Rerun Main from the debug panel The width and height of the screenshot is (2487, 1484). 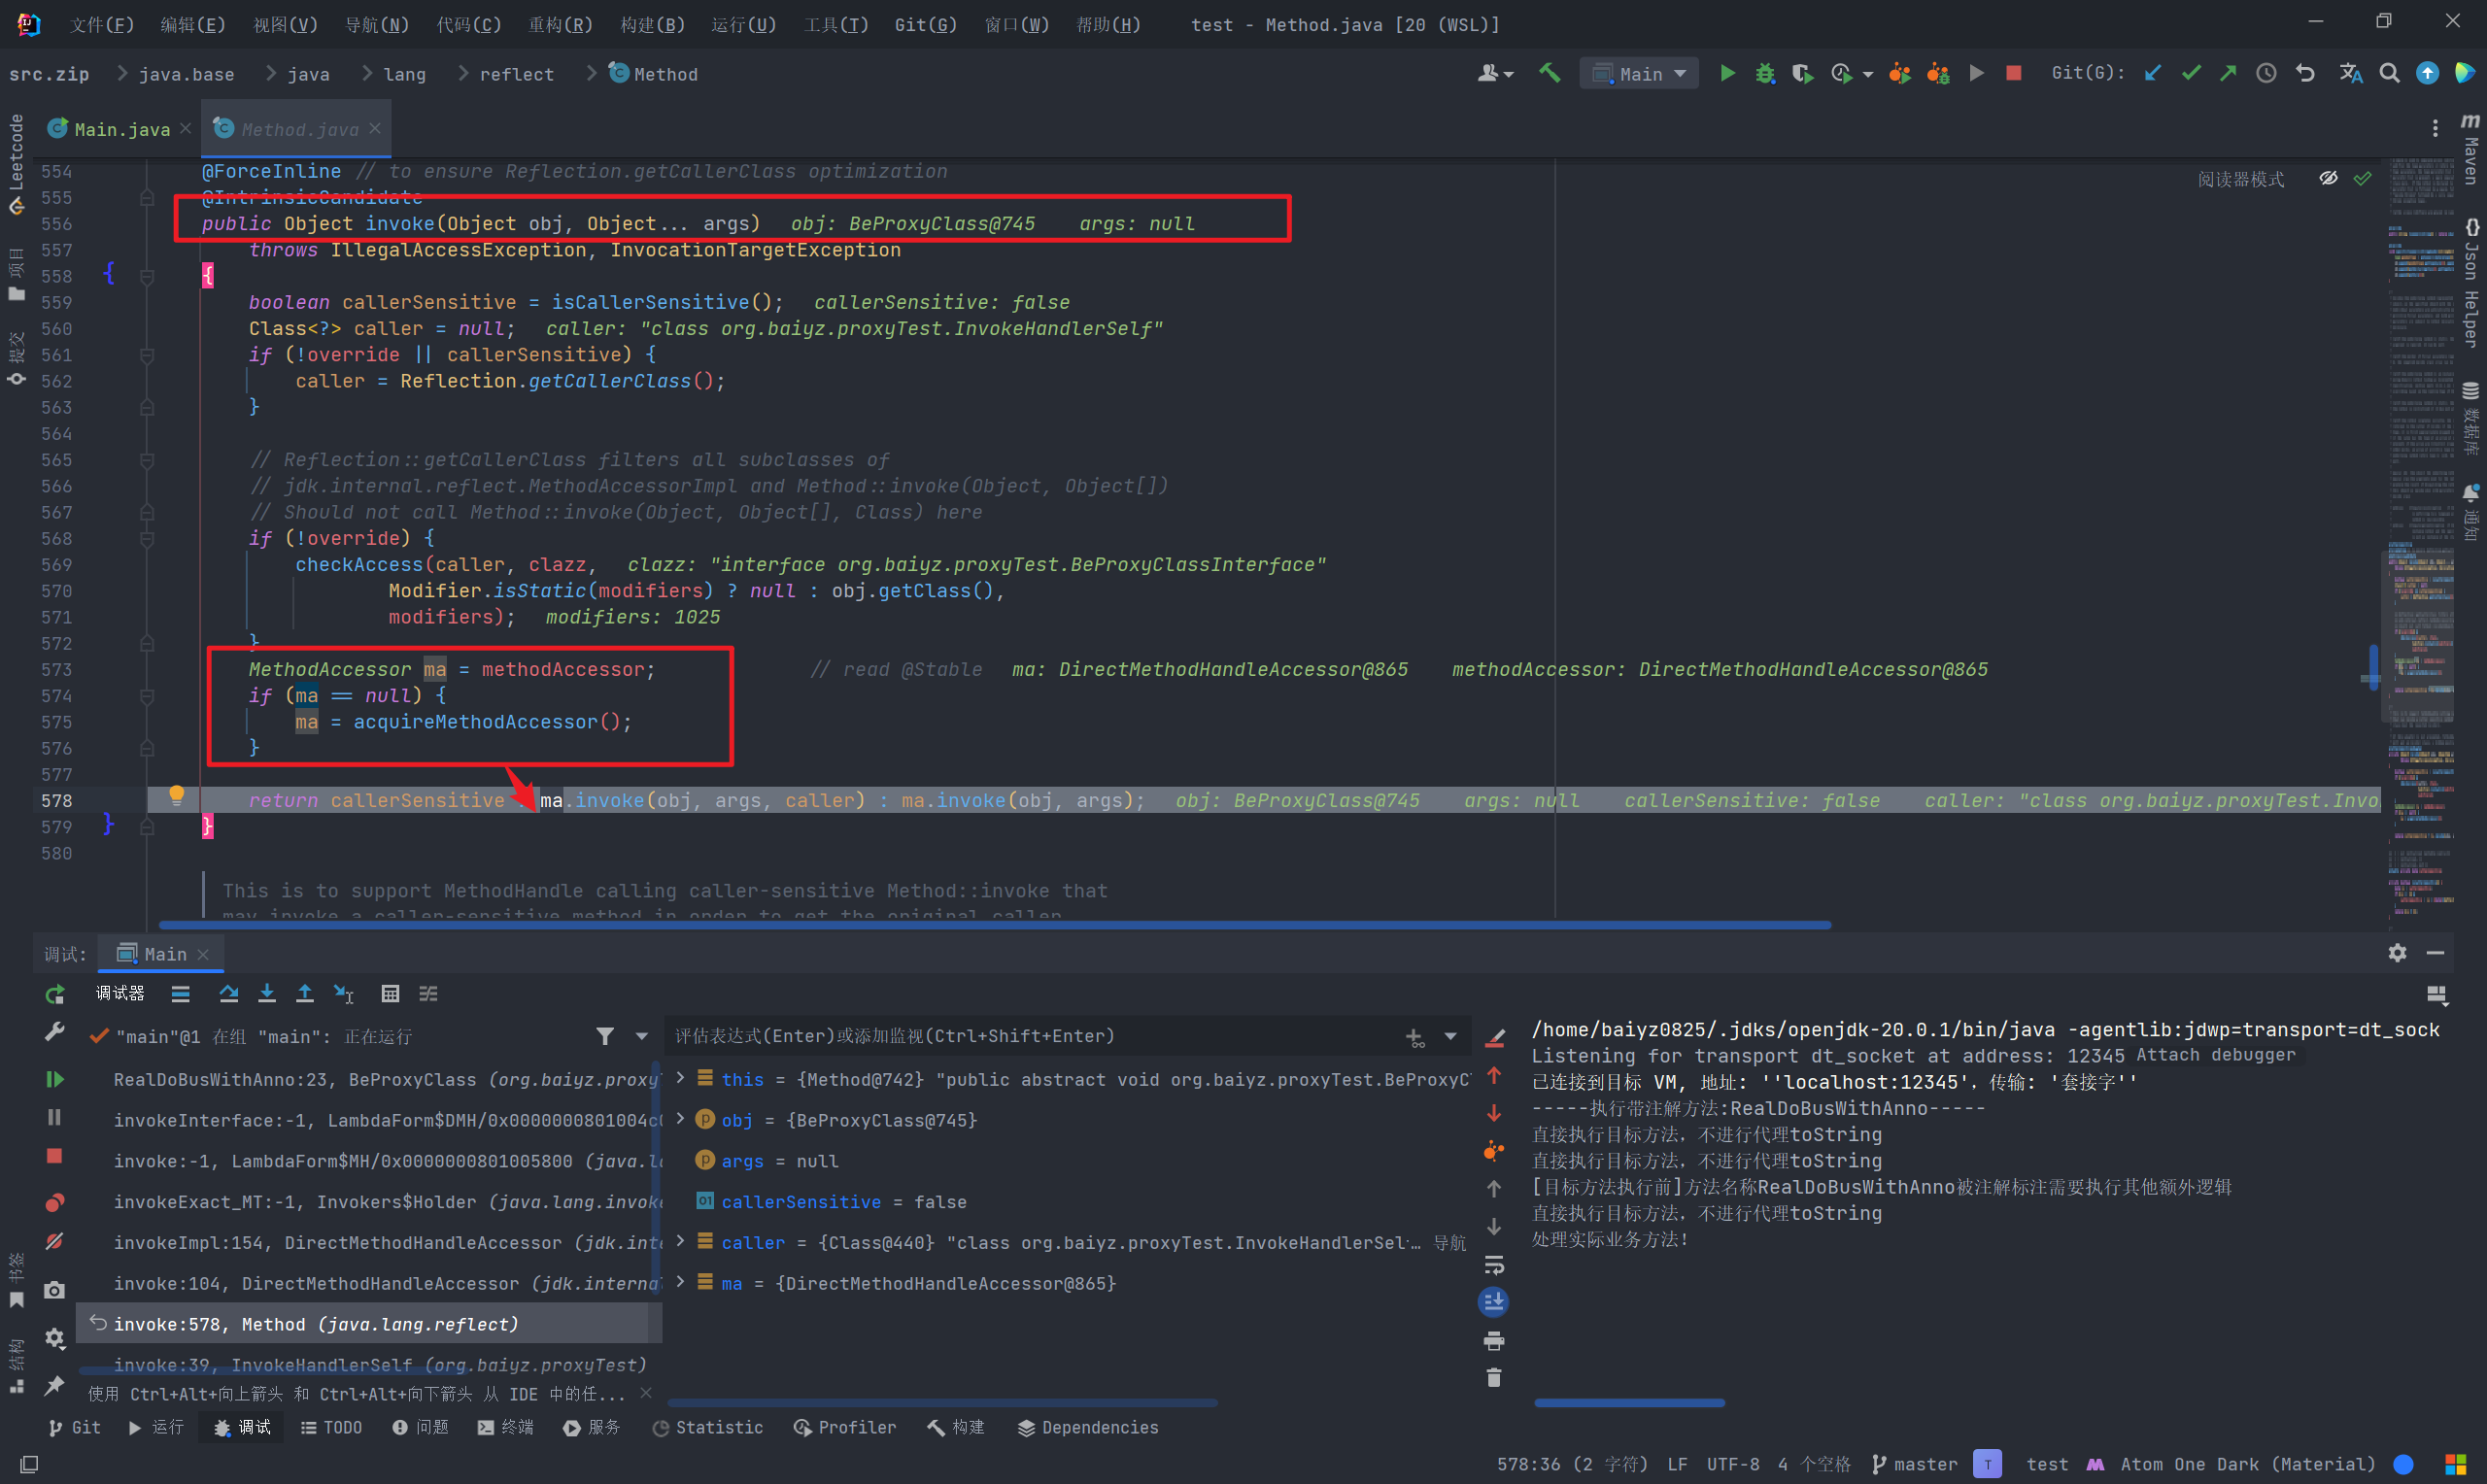tap(55, 994)
